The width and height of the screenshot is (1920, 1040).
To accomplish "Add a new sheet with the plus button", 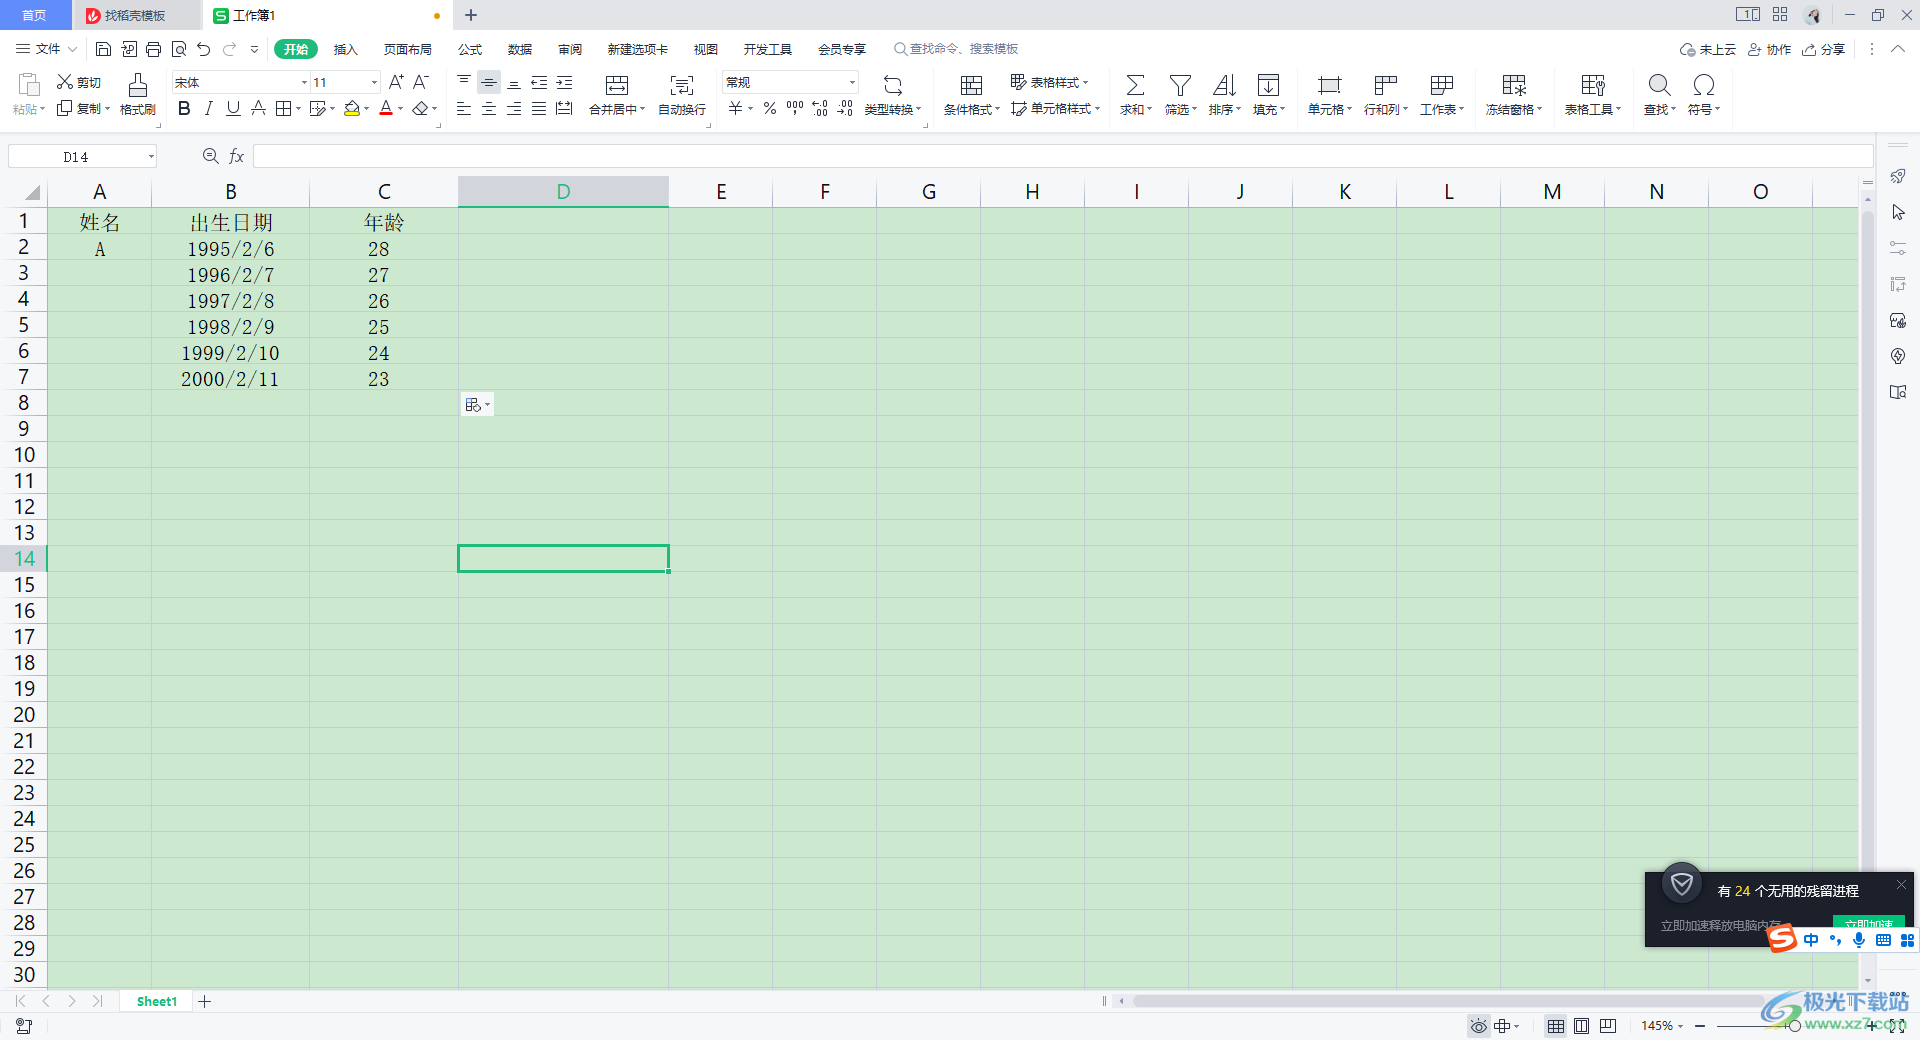I will [x=205, y=1001].
